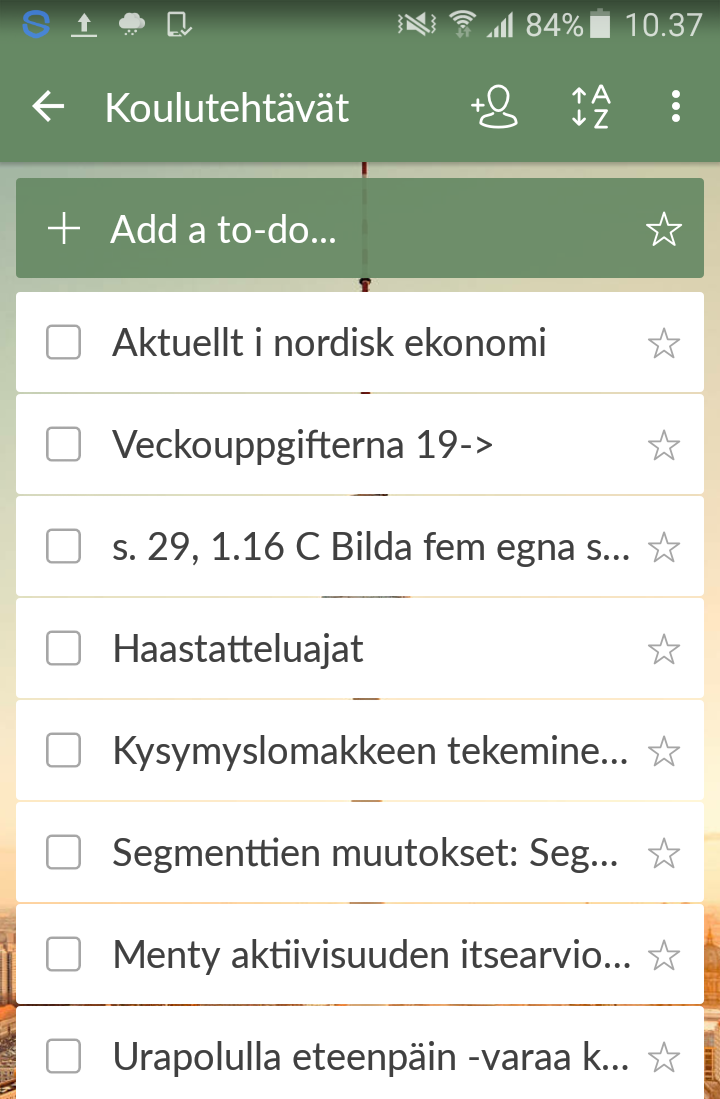Click the 'Add a to-do...' input field
720x1099 pixels.
350,230
